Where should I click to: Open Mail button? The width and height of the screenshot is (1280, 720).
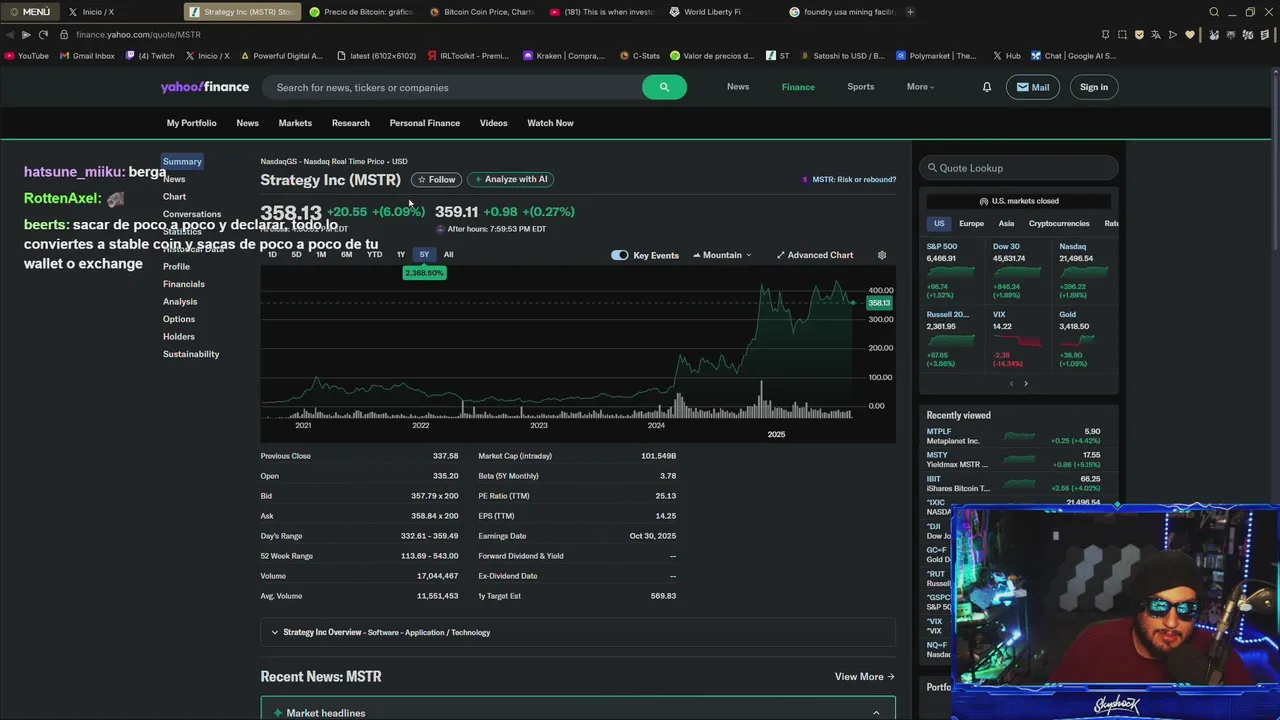(1032, 87)
